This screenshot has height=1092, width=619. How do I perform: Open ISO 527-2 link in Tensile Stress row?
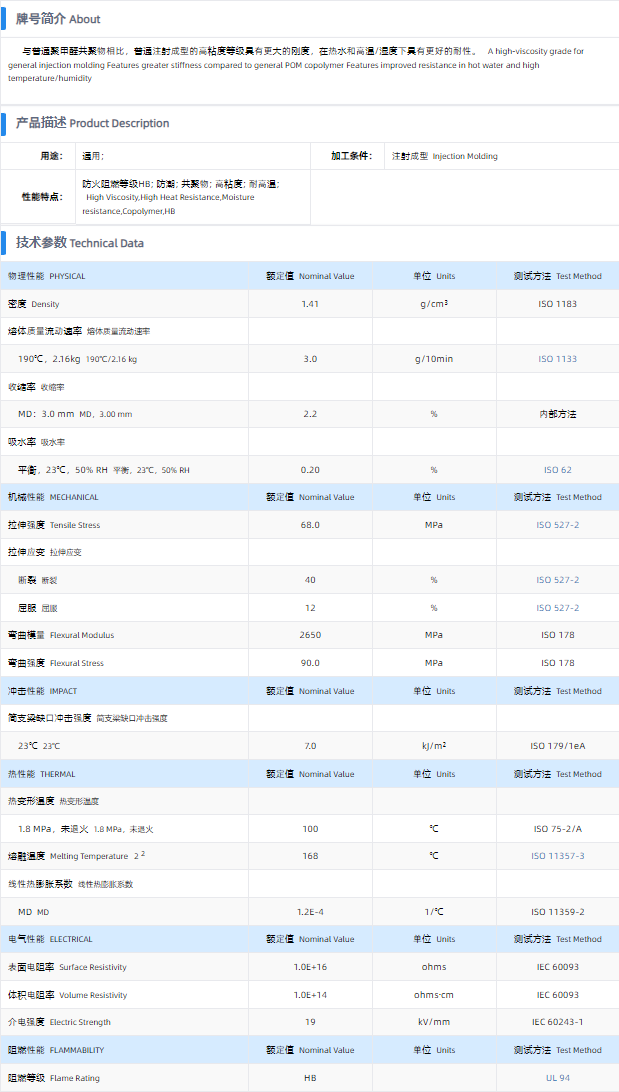557,524
